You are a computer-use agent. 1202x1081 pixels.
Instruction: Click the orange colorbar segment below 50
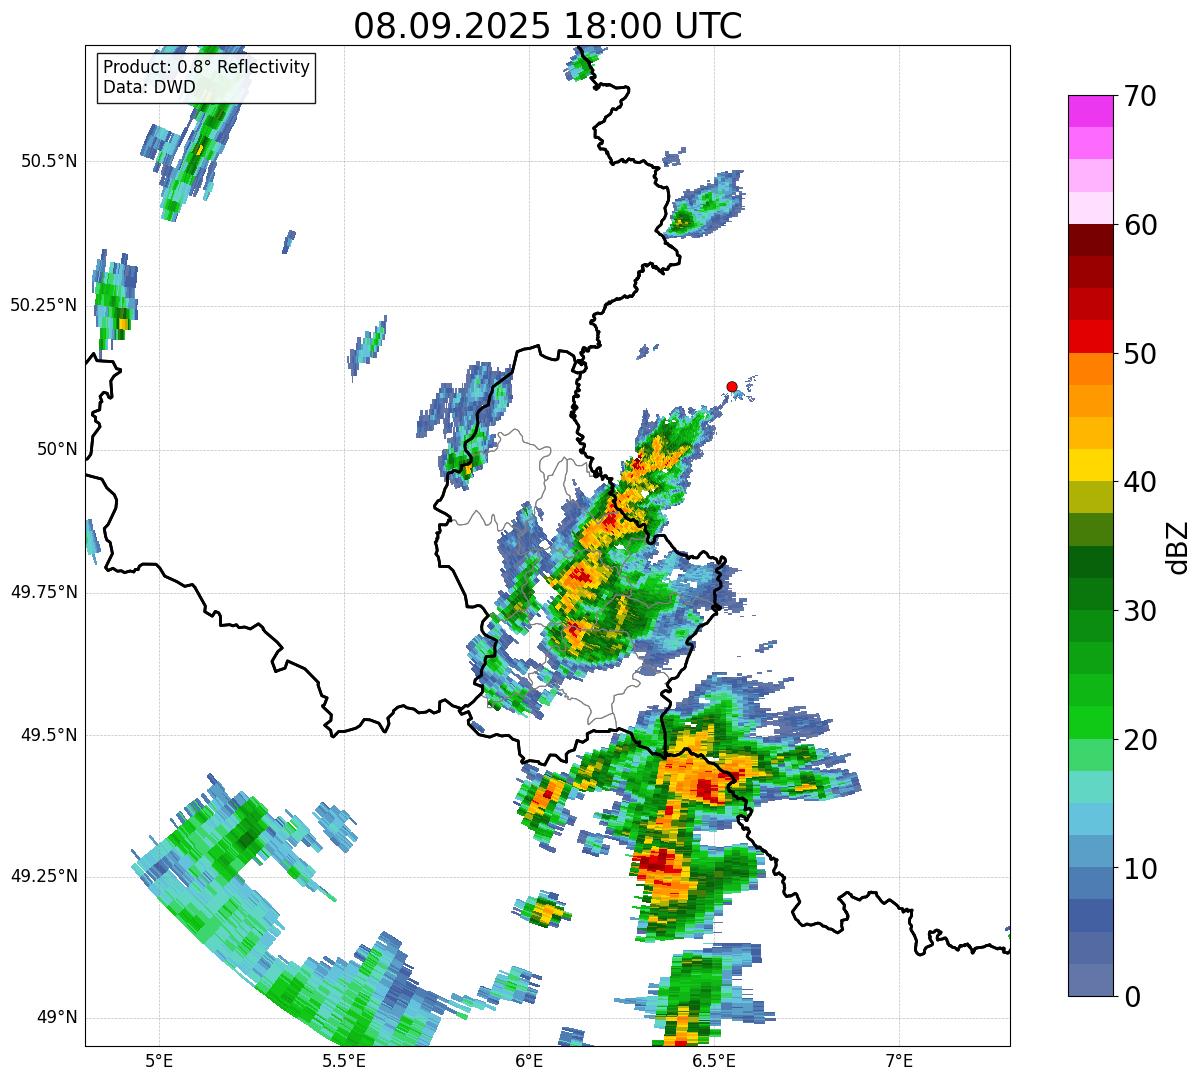click(x=1091, y=369)
